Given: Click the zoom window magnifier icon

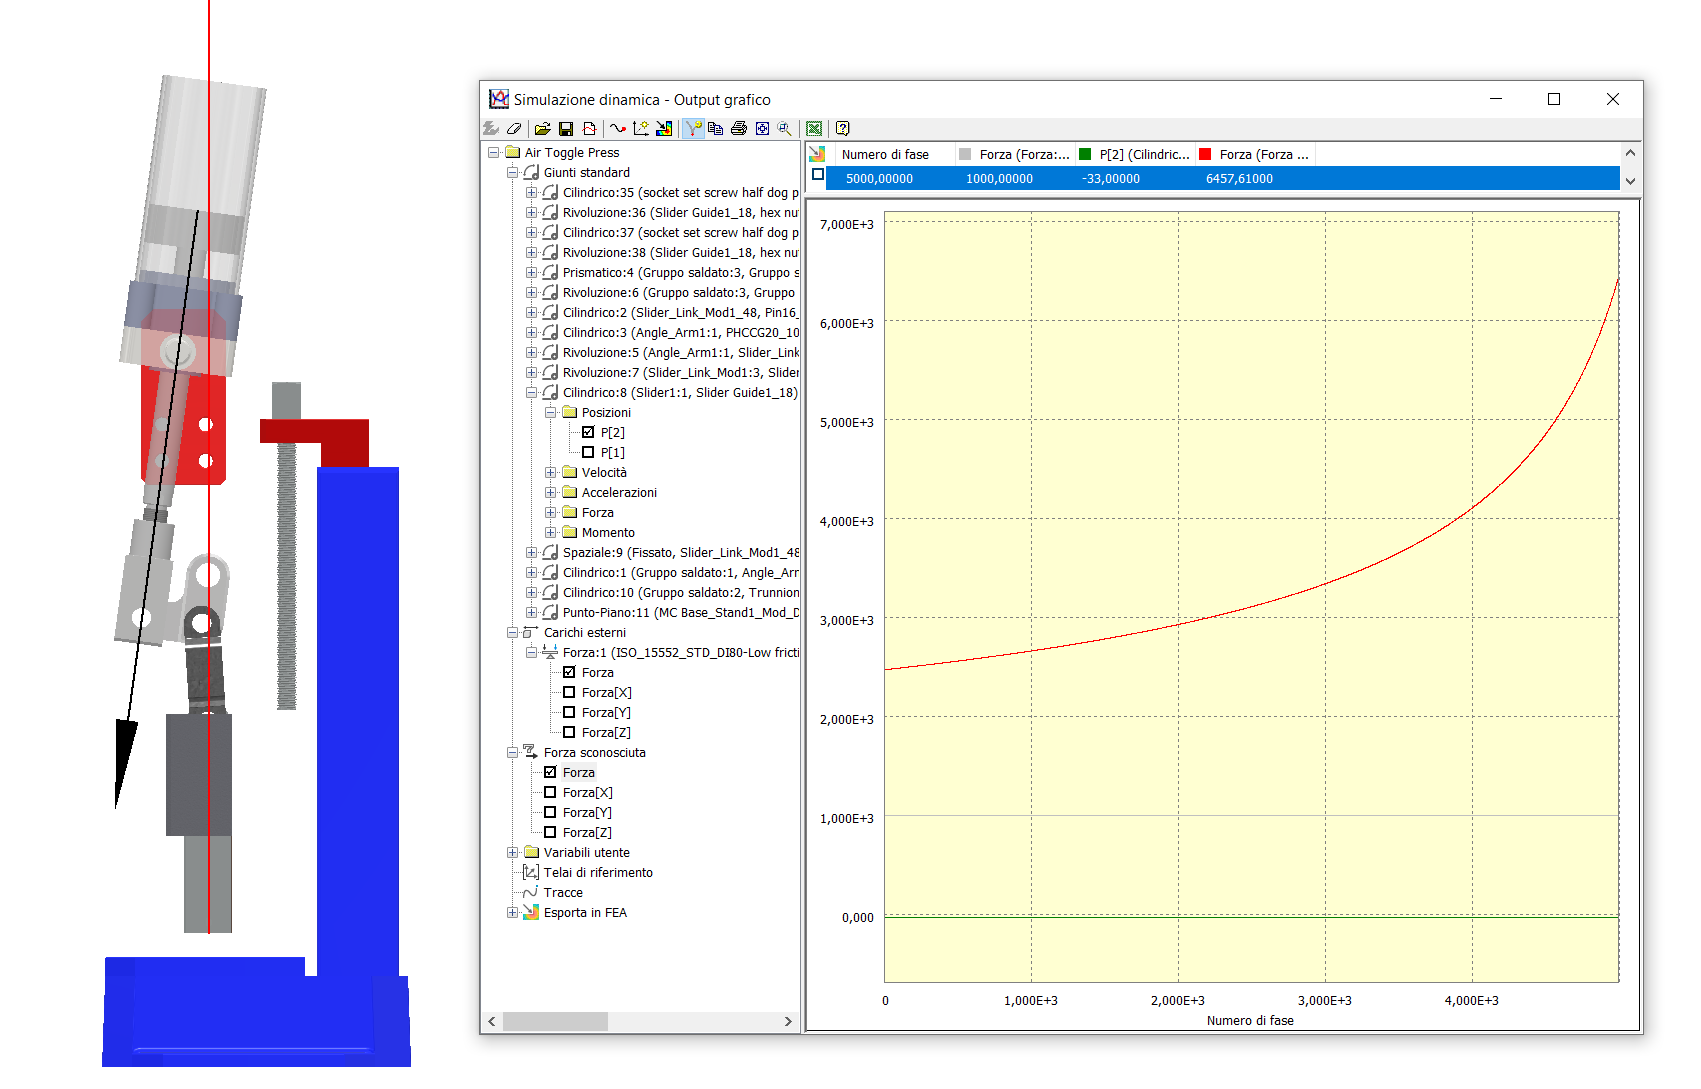Looking at the screenshot, I should (785, 128).
